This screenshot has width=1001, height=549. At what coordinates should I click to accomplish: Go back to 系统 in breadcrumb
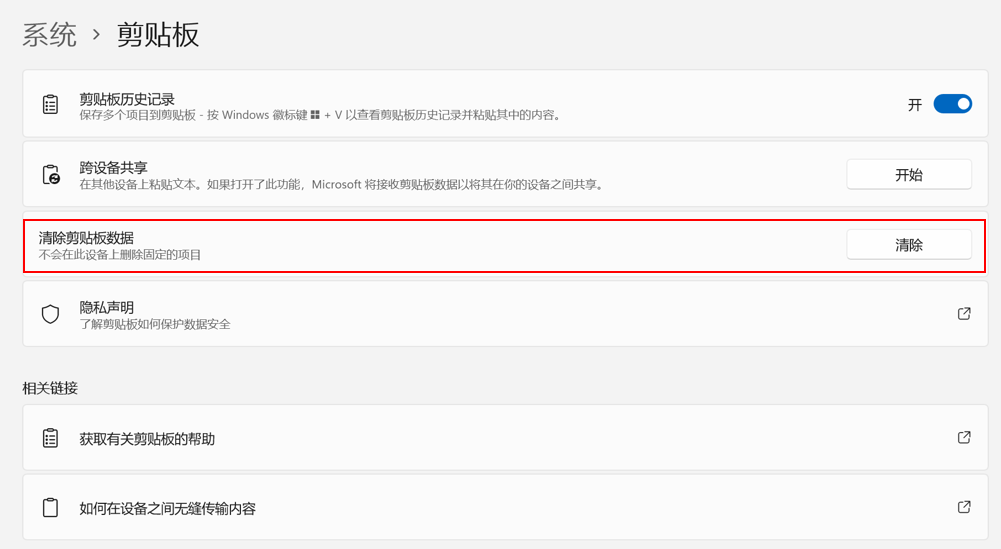coord(50,34)
